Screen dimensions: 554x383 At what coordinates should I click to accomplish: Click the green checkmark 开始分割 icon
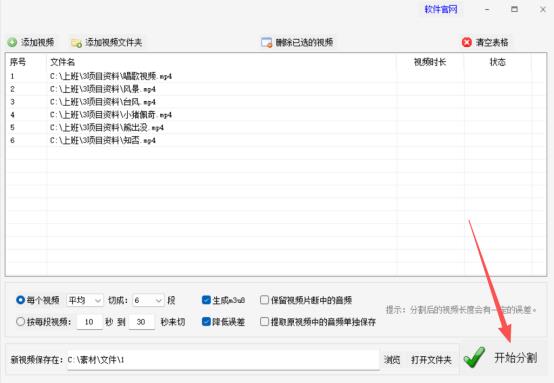tap(474, 358)
